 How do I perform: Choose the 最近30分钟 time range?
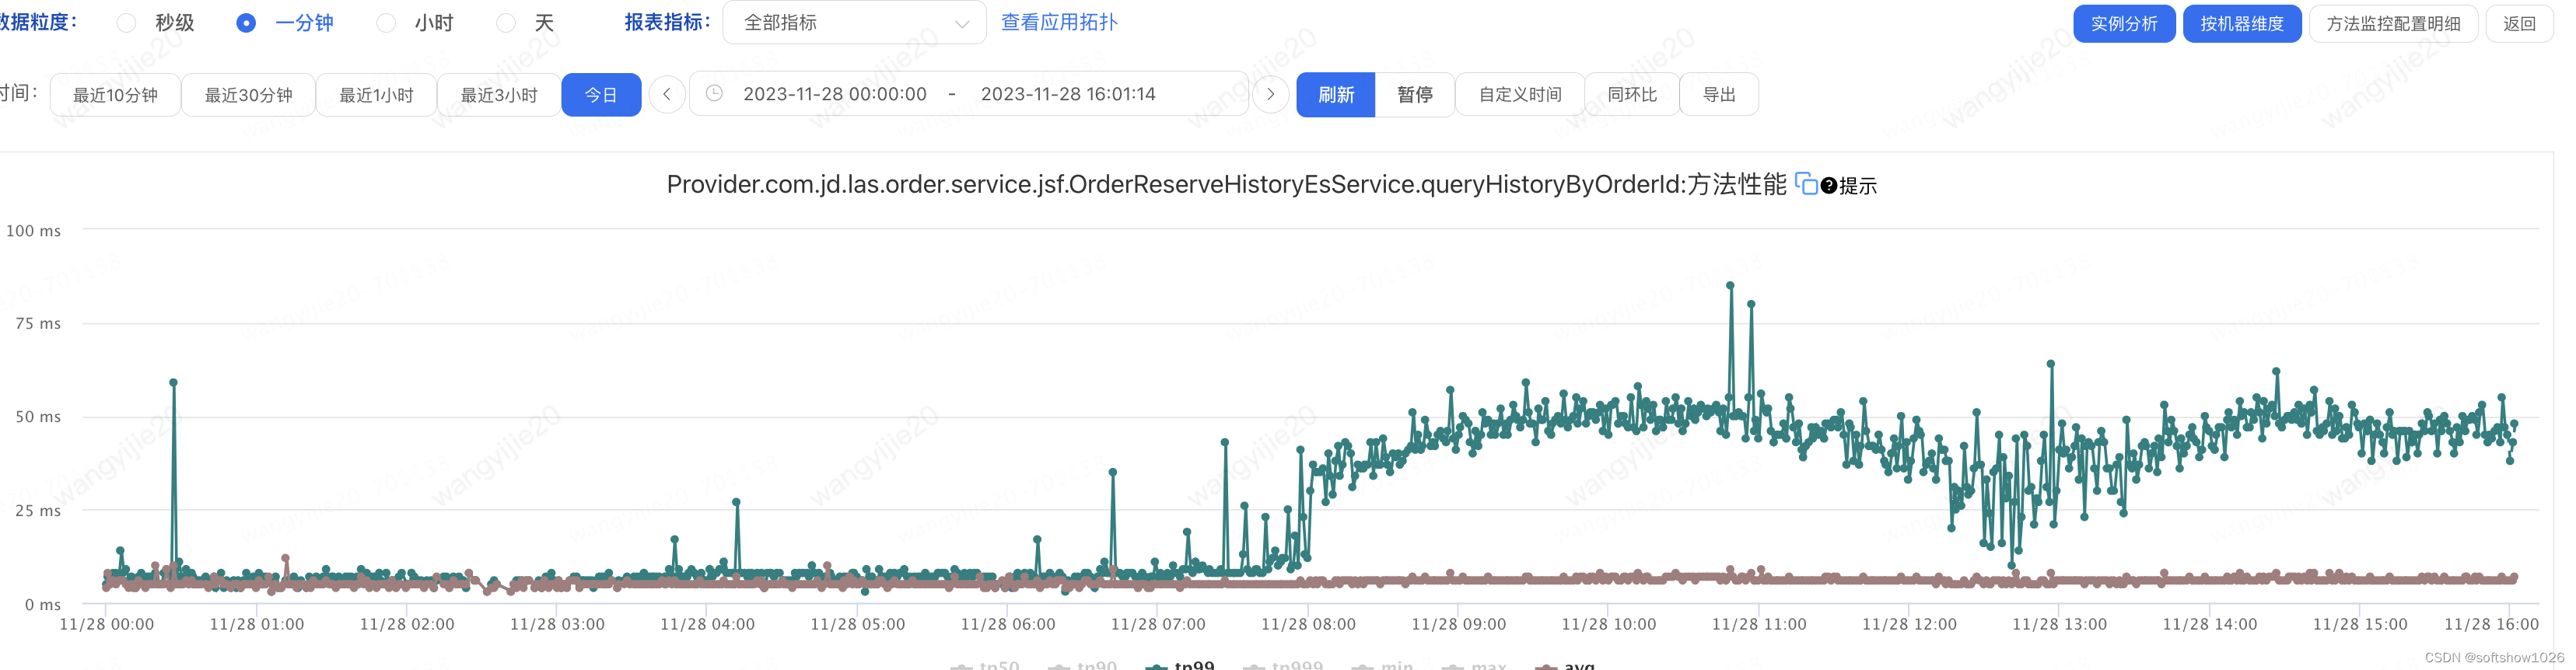pyautogui.click(x=248, y=95)
